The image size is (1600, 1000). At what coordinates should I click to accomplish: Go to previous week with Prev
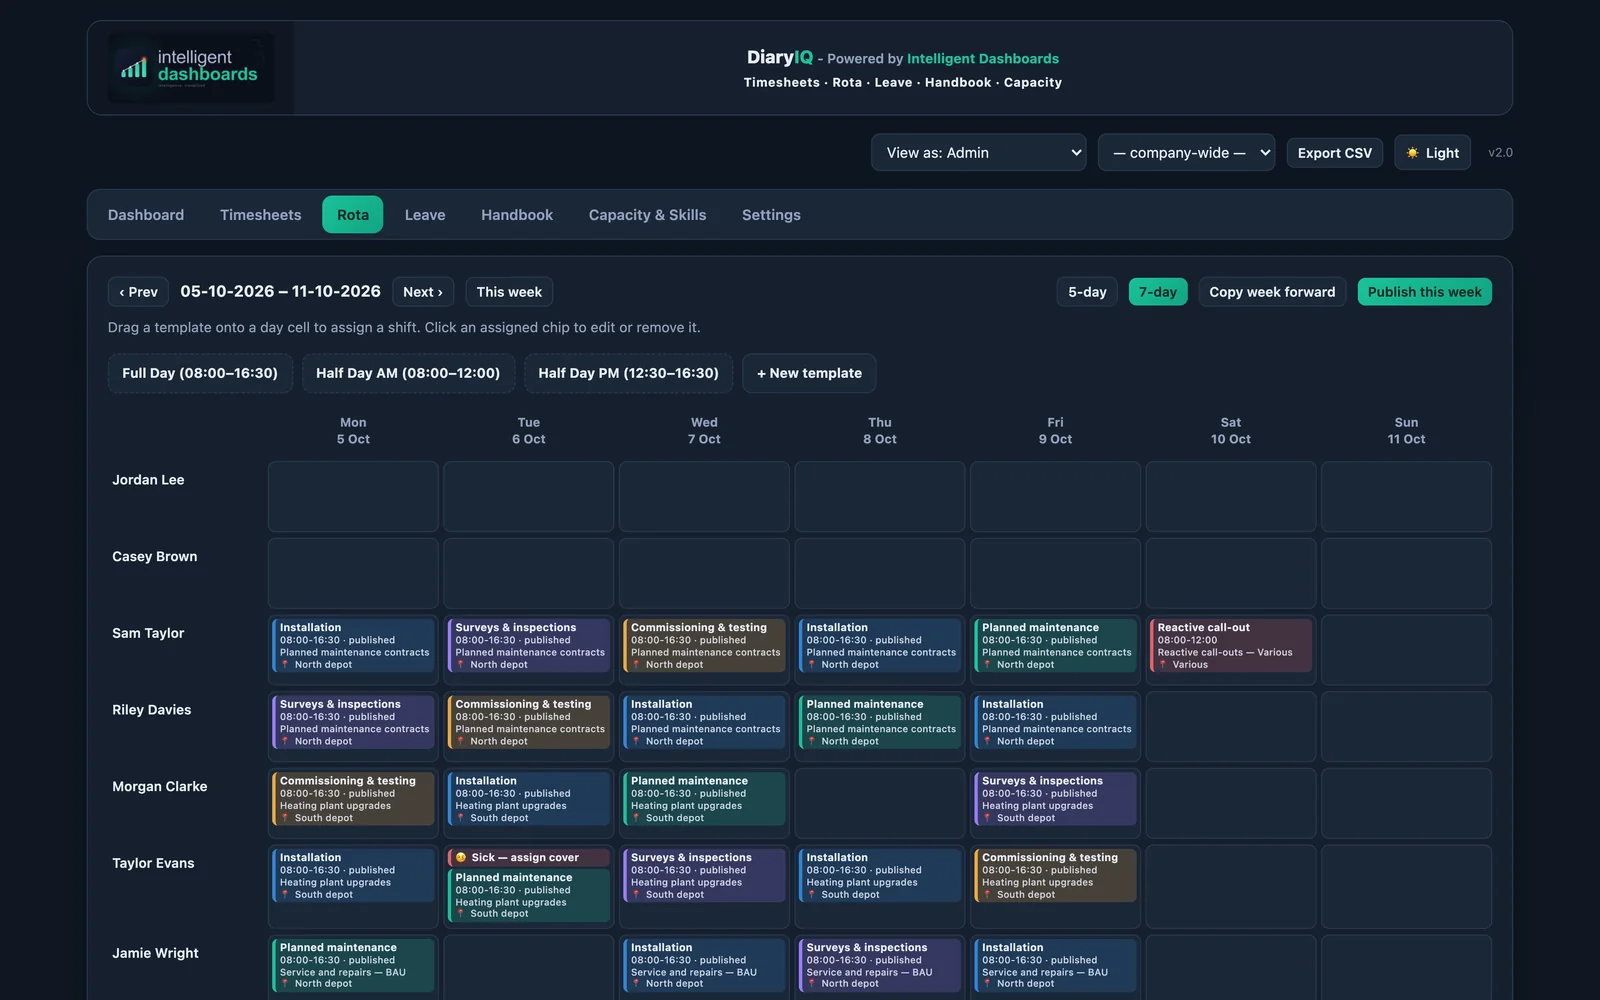(138, 292)
